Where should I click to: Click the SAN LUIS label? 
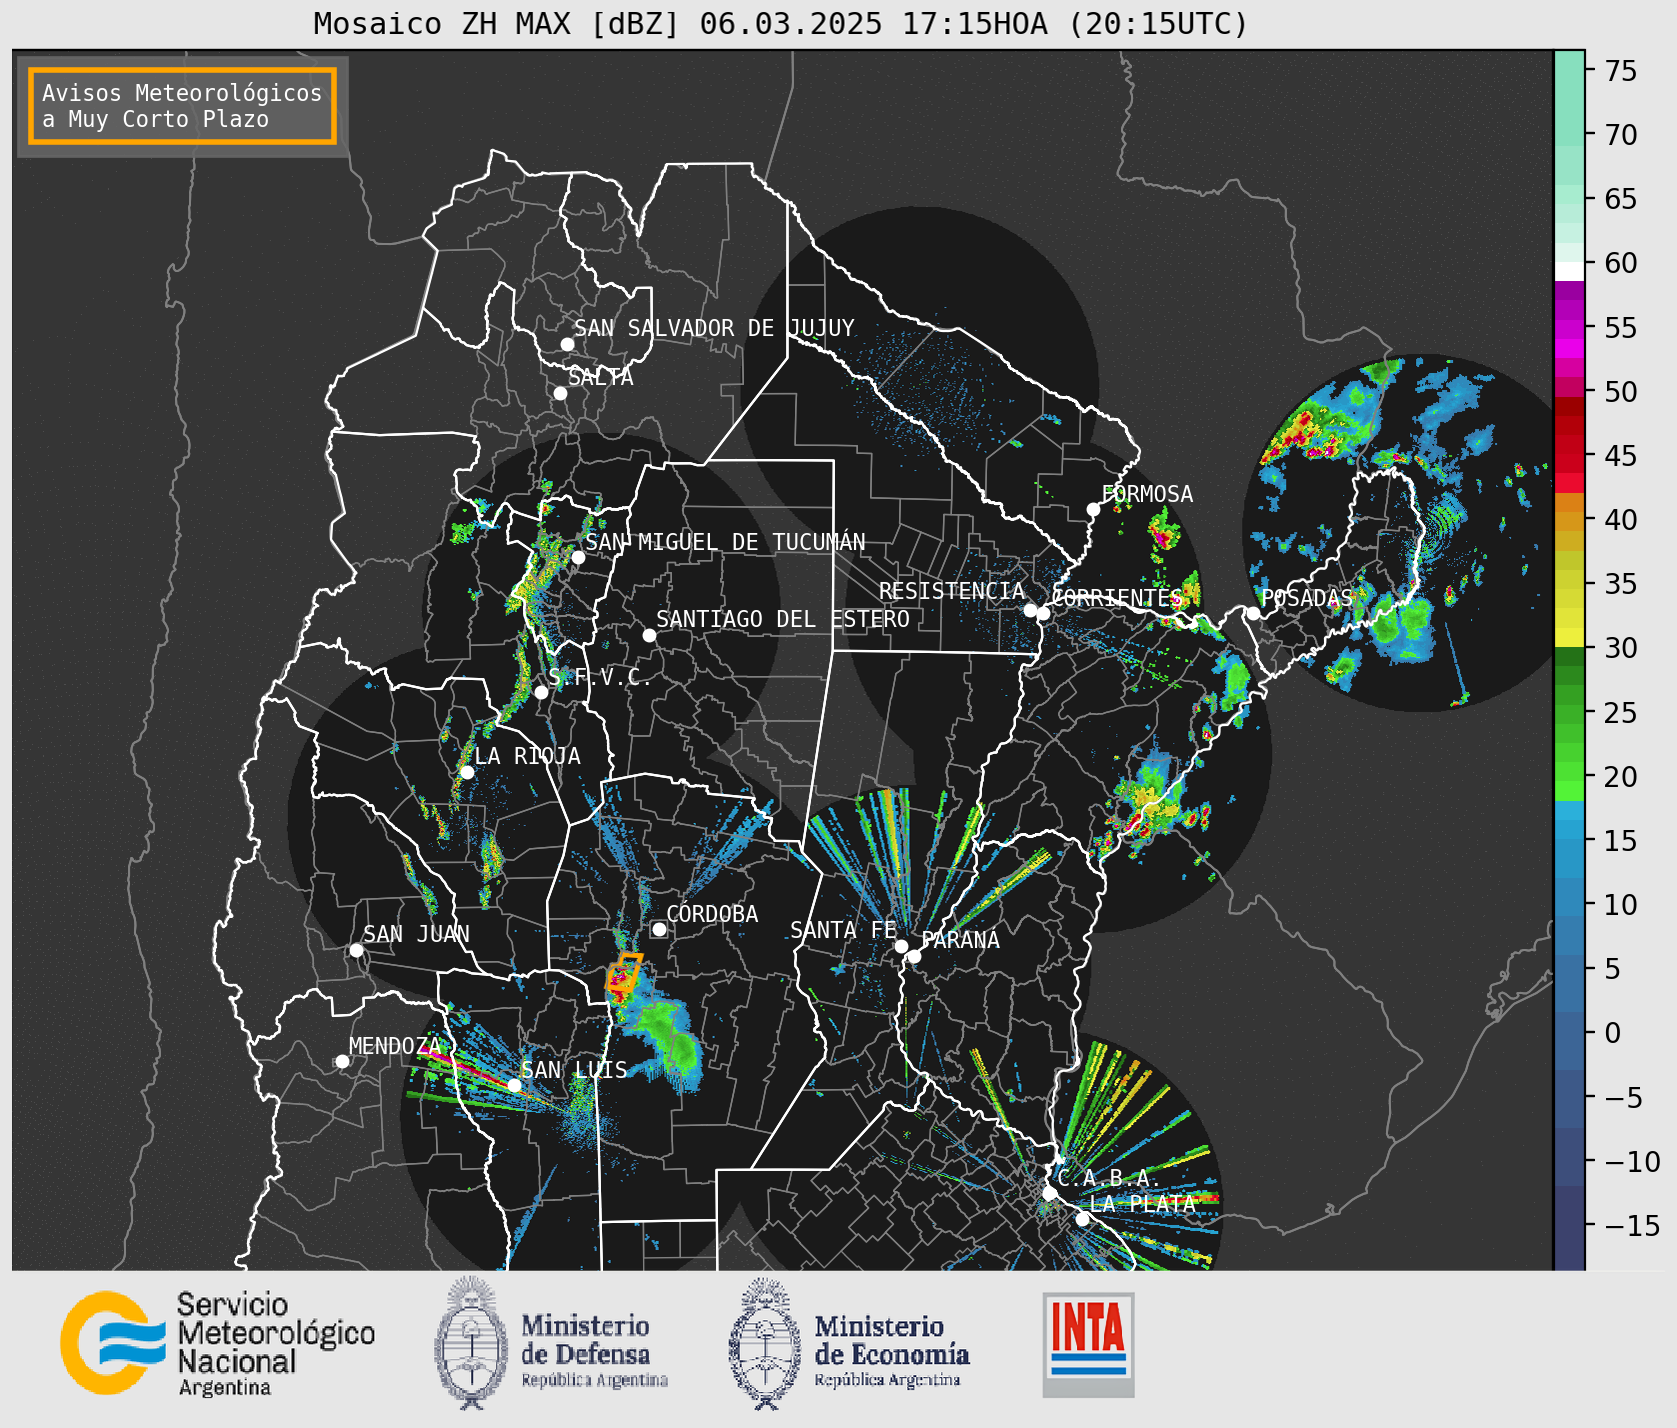pyautogui.click(x=574, y=1070)
